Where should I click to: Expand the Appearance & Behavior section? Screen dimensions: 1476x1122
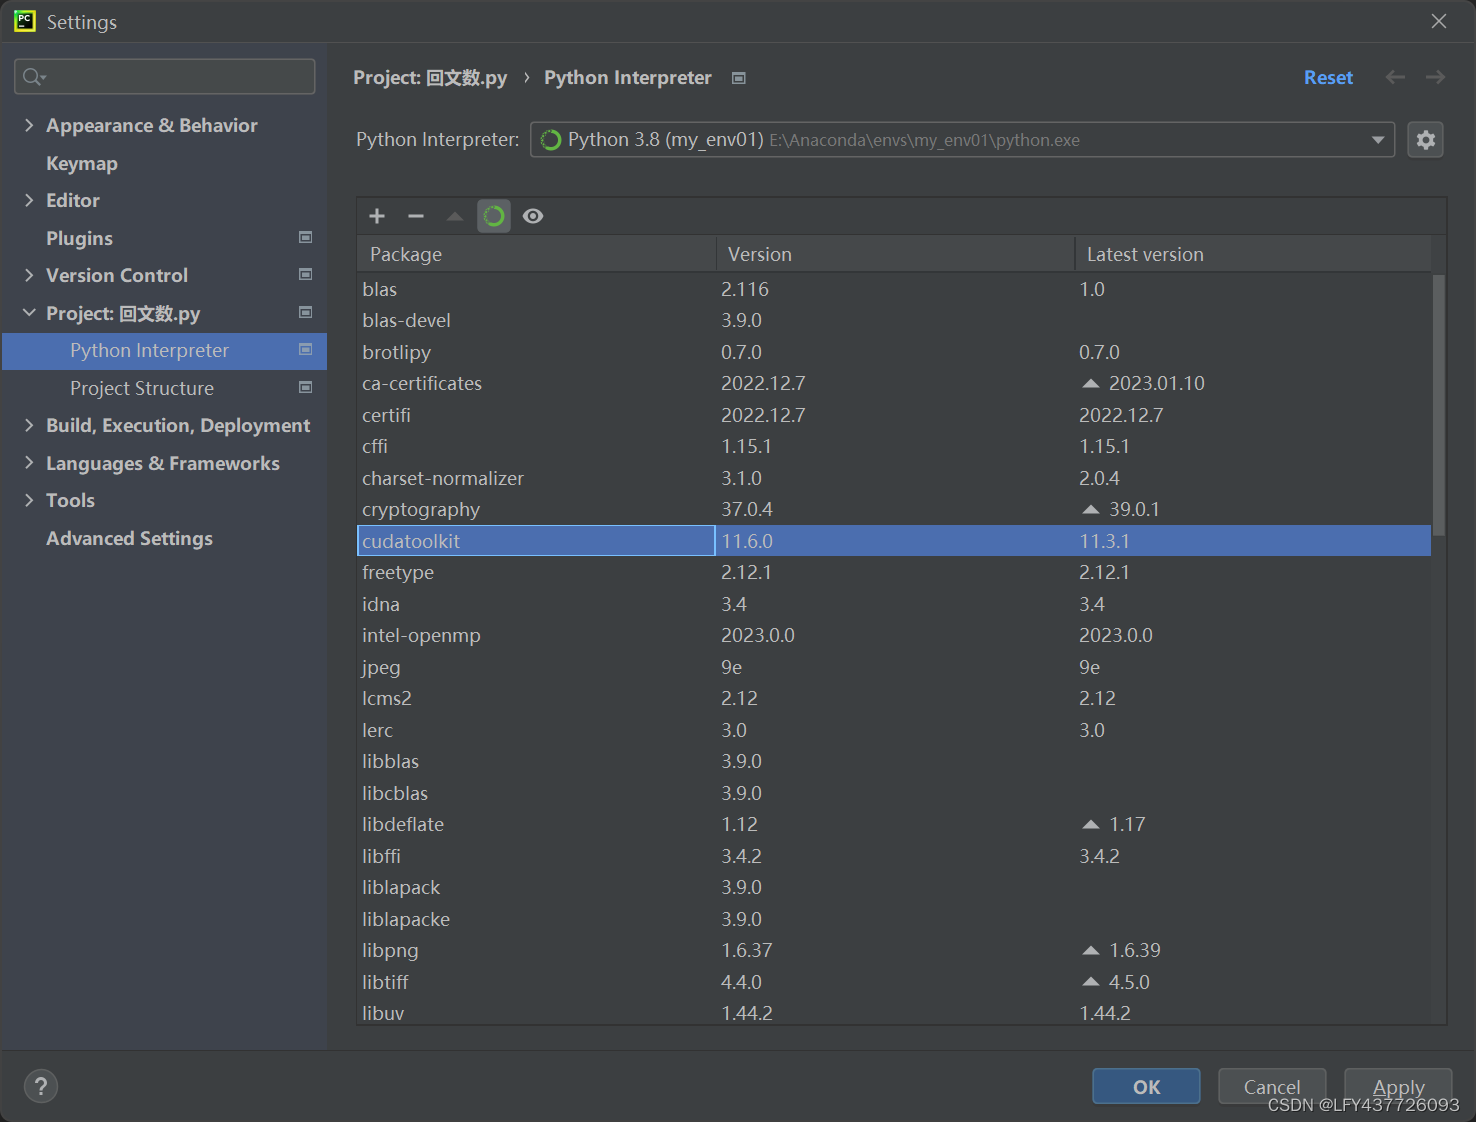click(29, 125)
